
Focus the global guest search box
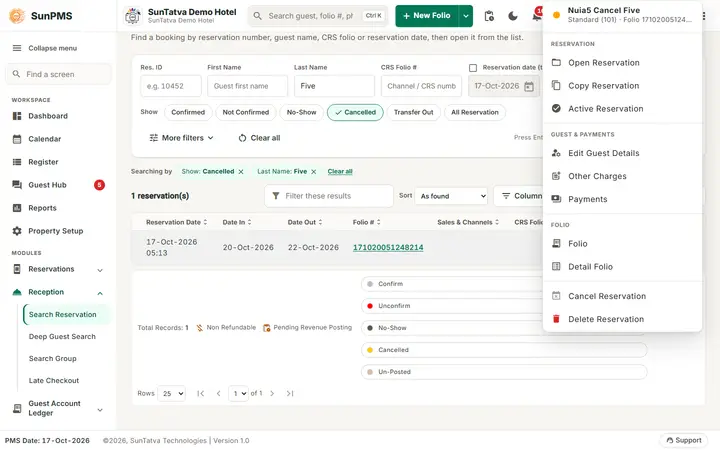tap(319, 16)
